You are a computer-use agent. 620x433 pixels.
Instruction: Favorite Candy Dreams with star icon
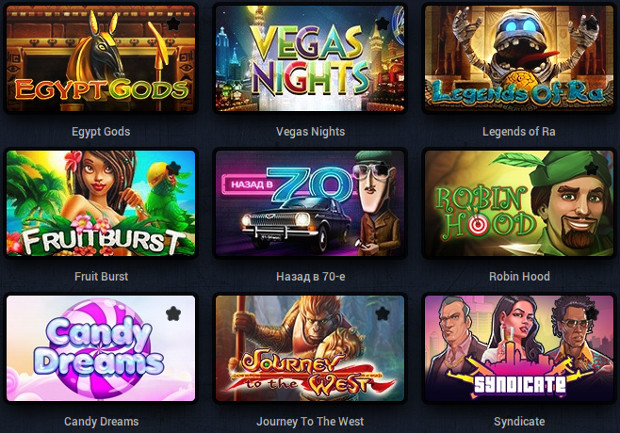tap(173, 314)
